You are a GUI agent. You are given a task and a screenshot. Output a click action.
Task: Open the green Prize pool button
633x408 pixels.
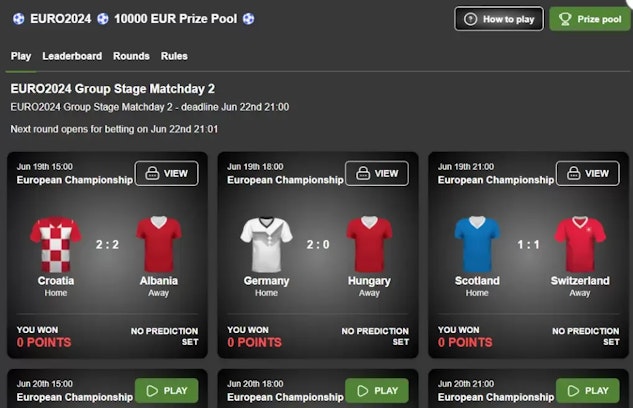[x=589, y=19]
